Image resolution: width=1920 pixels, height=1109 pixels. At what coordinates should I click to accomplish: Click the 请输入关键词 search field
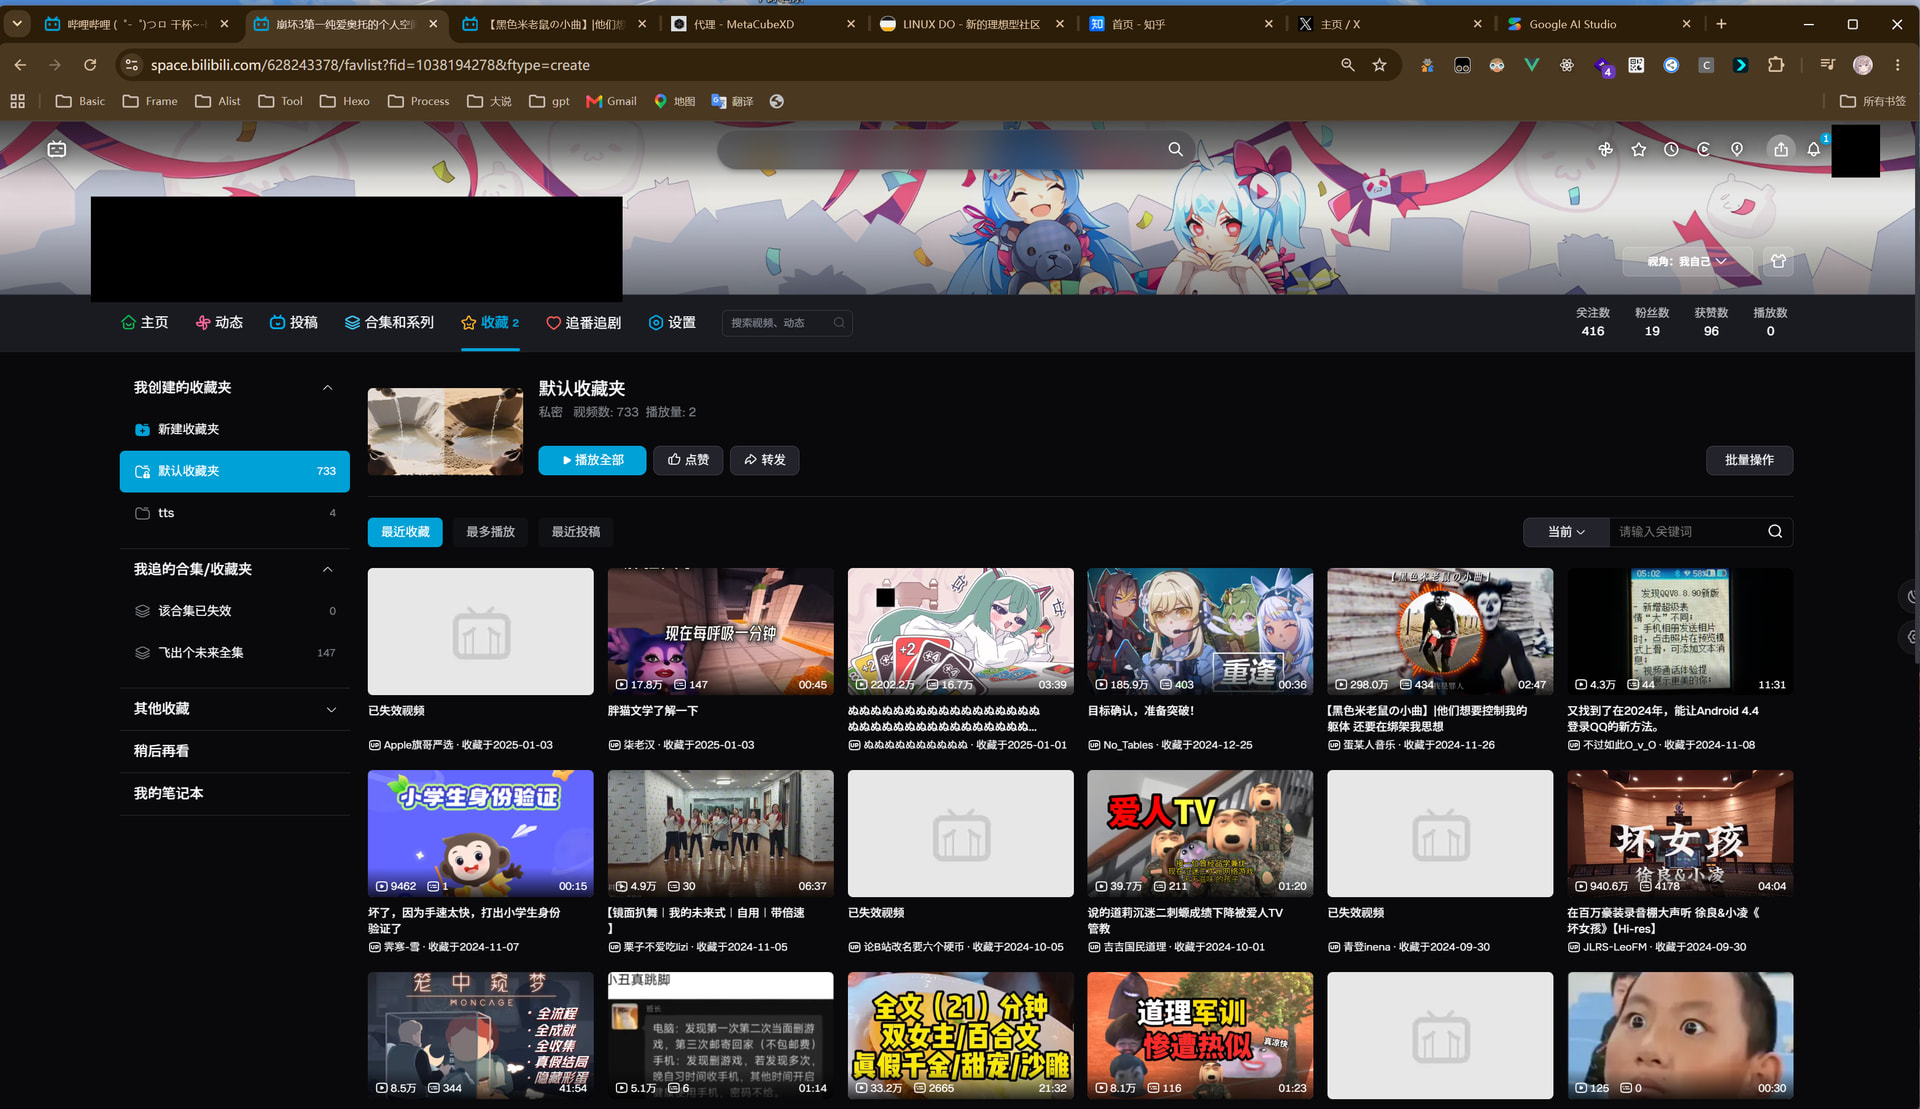pos(1685,532)
